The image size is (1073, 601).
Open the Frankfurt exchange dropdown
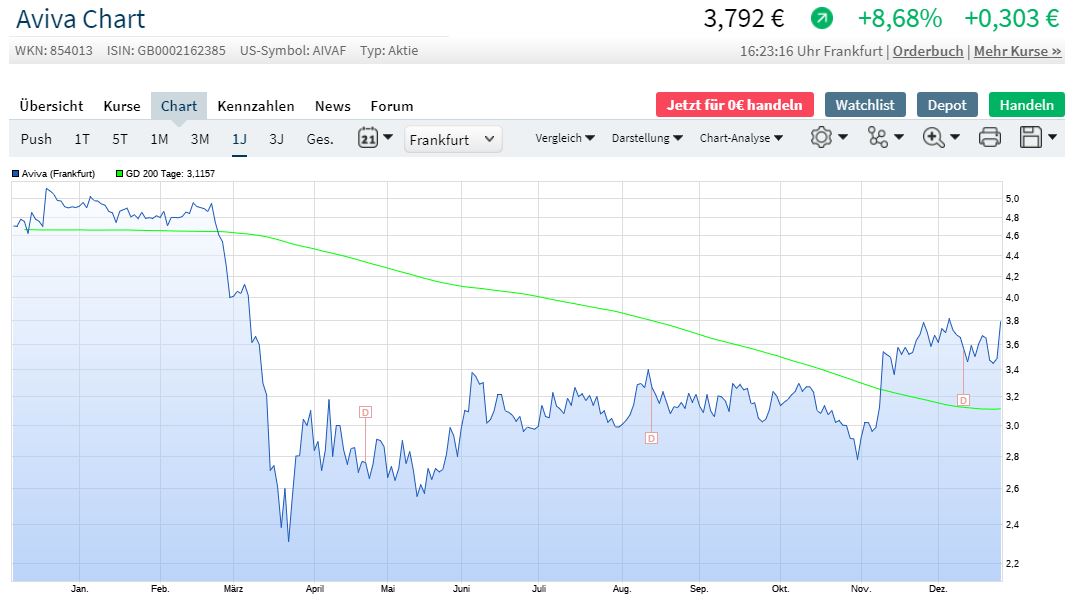[453, 139]
